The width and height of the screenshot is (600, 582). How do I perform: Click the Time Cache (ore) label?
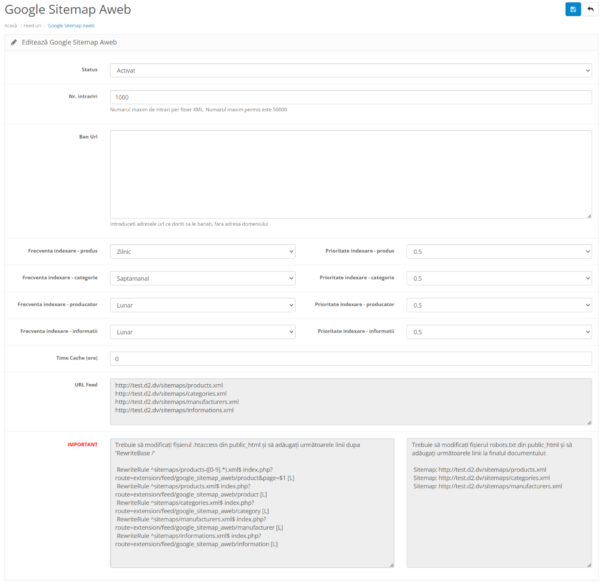click(77, 358)
